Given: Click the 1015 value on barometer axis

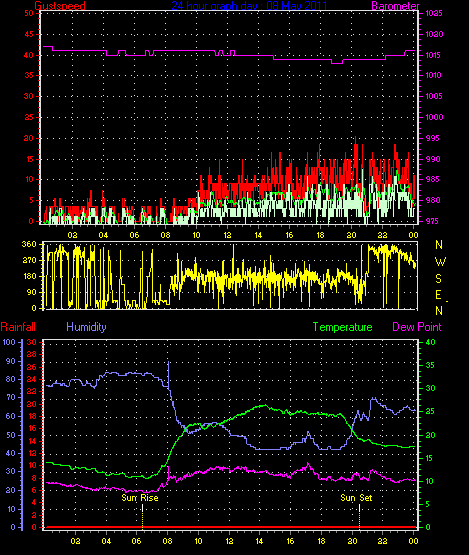Looking at the screenshot, I should click(x=434, y=55).
